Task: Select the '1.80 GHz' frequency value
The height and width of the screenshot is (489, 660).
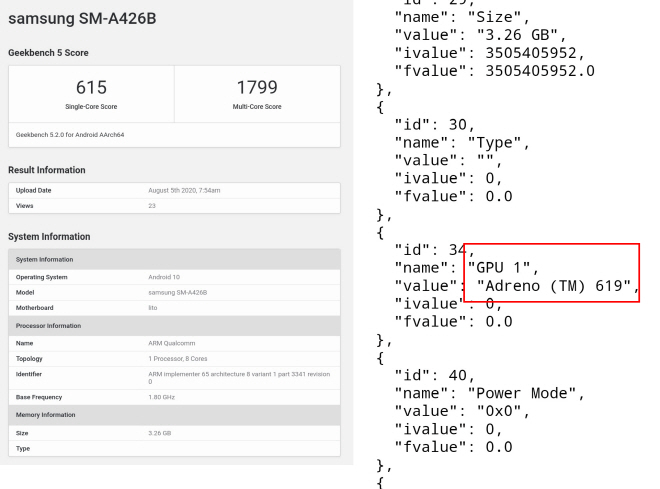Action: (x=161, y=397)
